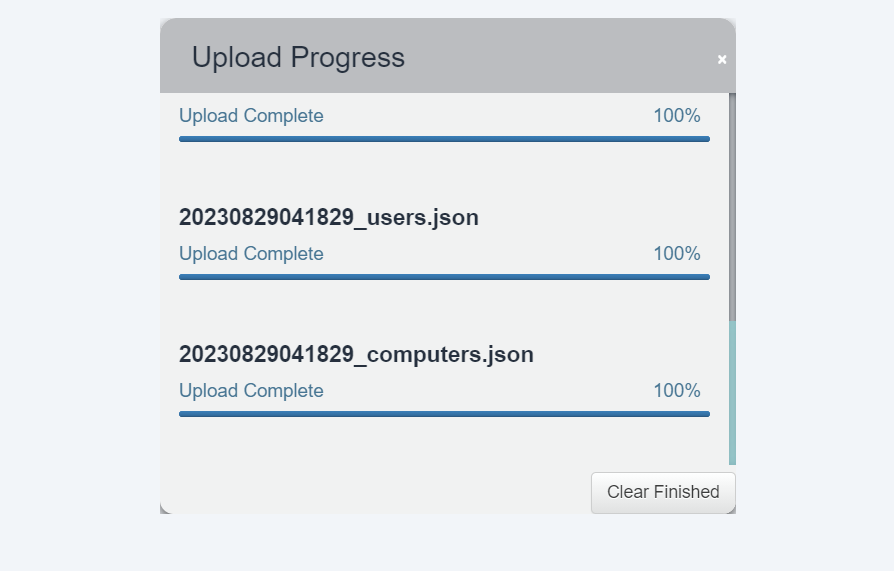Close the Upload Progress dialog
The width and height of the screenshot is (894, 571).
[x=722, y=60]
